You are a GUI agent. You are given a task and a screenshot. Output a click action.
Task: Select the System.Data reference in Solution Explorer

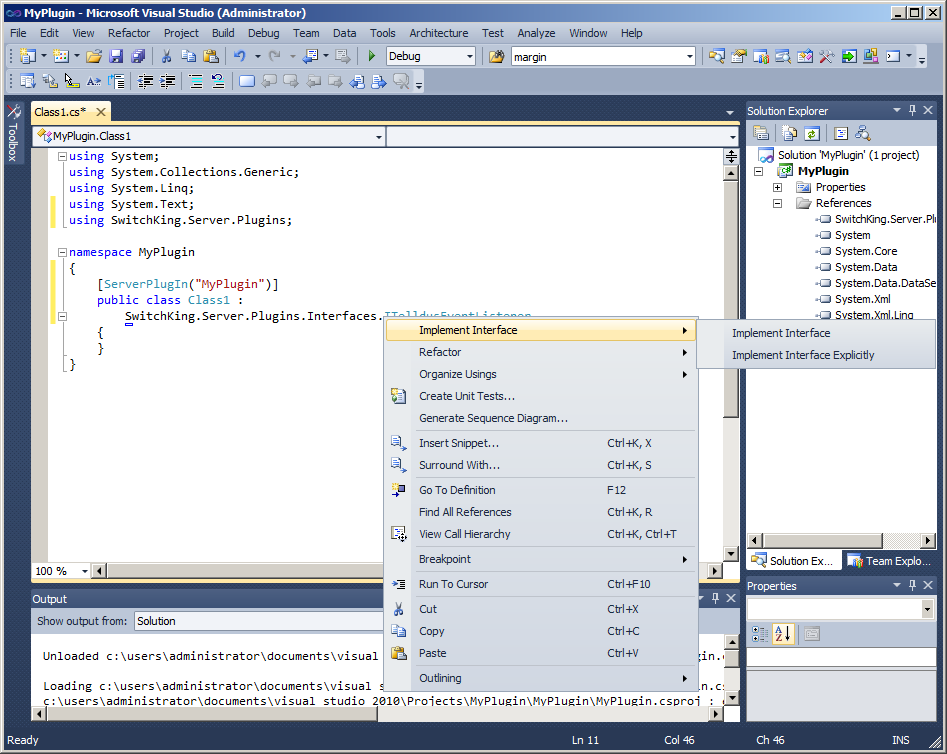point(865,267)
